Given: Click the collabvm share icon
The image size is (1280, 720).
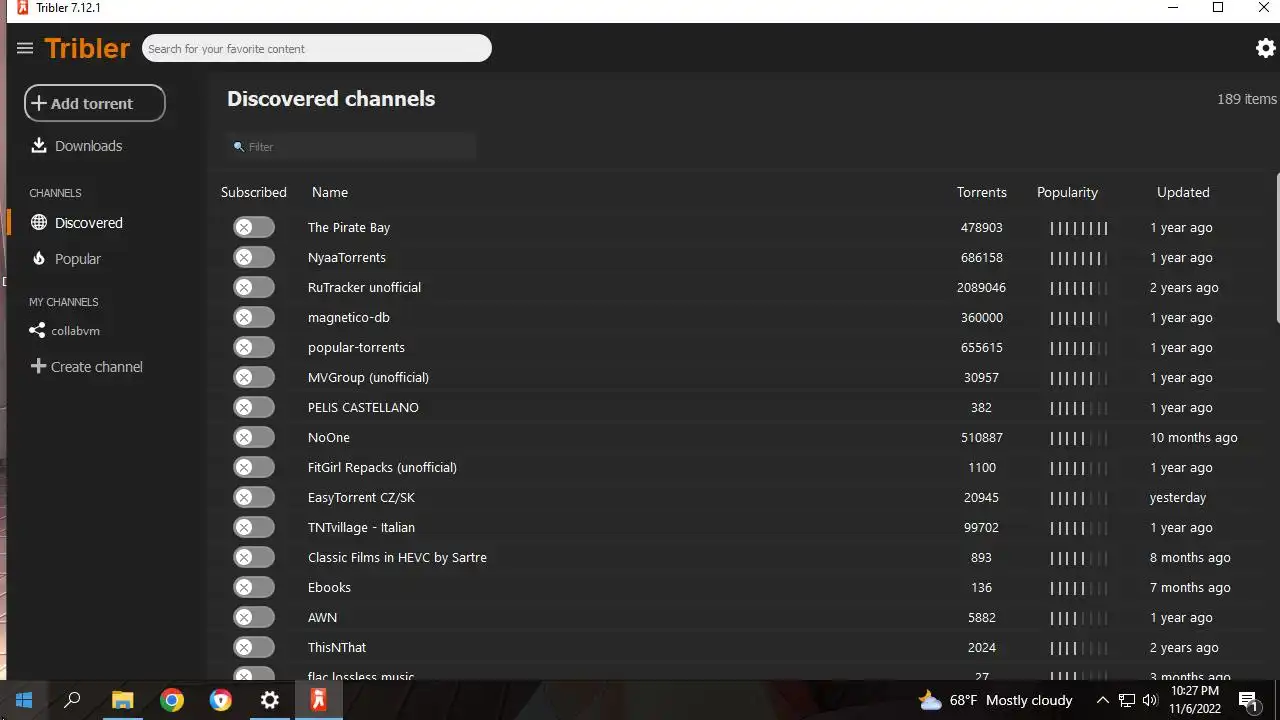Looking at the screenshot, I should point(37,331).
